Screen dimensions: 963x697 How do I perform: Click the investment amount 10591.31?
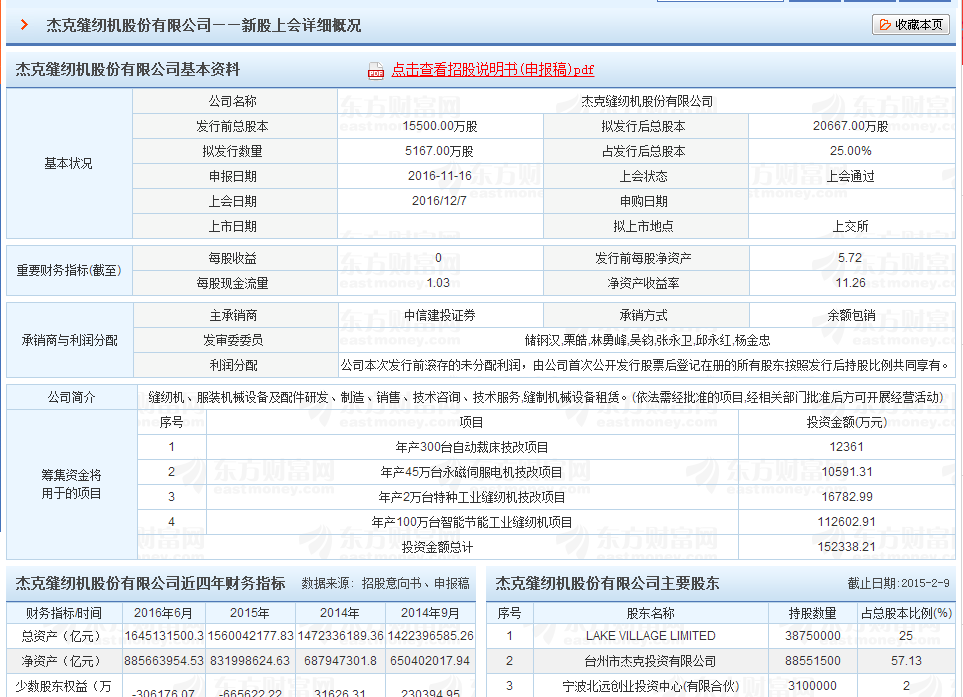[847, 472]
